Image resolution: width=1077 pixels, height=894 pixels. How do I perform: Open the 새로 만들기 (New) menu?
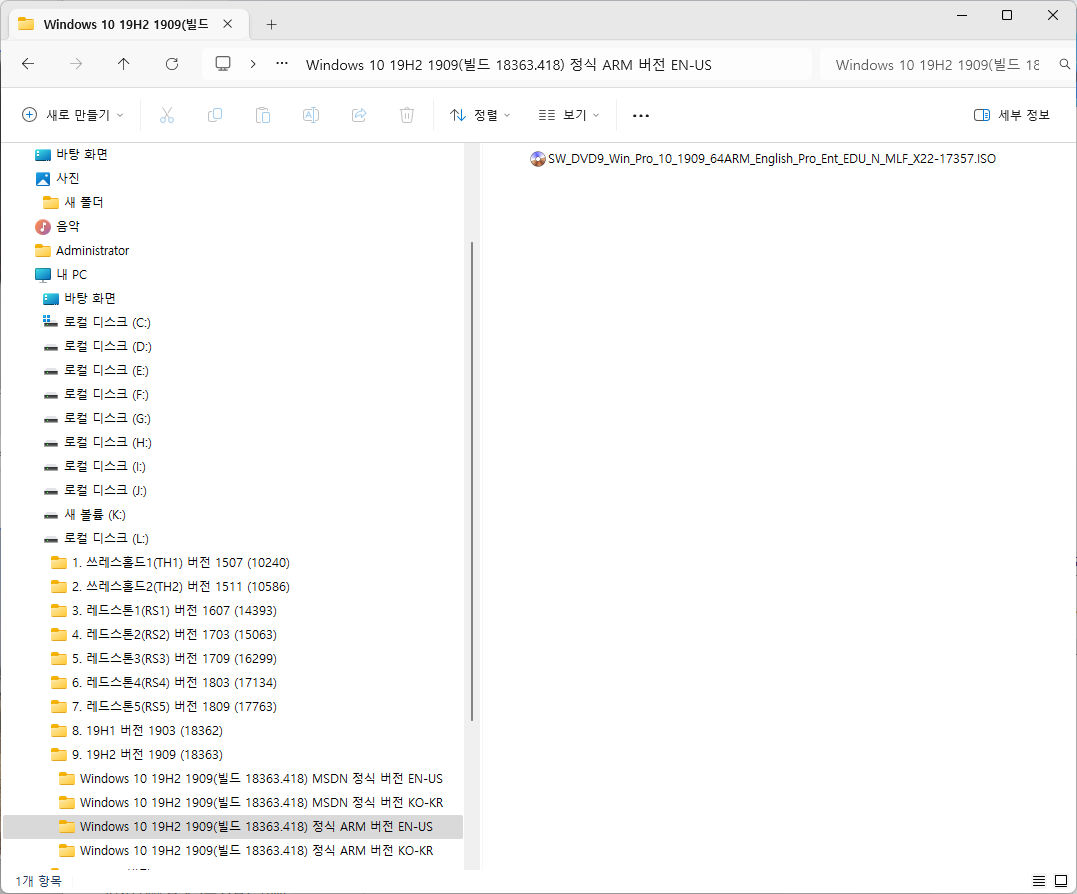(73, 115)
